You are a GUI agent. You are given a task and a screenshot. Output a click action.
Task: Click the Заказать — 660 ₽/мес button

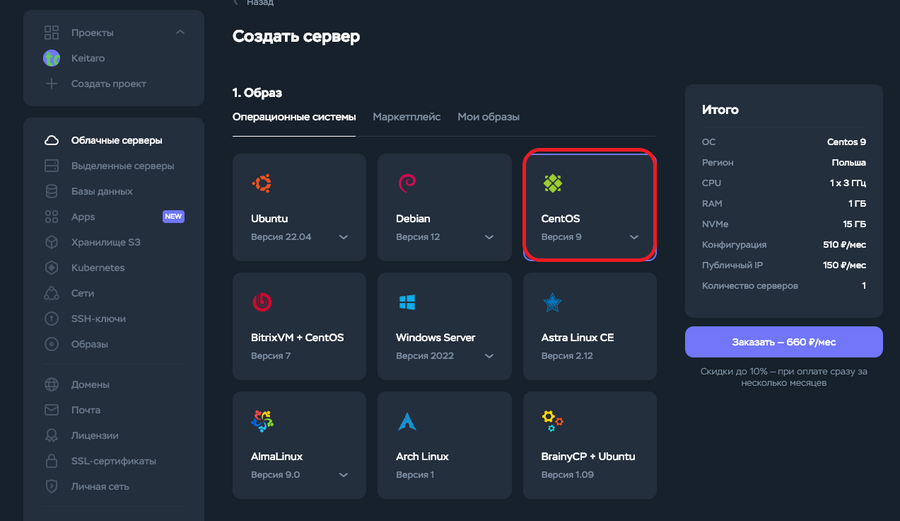pos(783,342)
